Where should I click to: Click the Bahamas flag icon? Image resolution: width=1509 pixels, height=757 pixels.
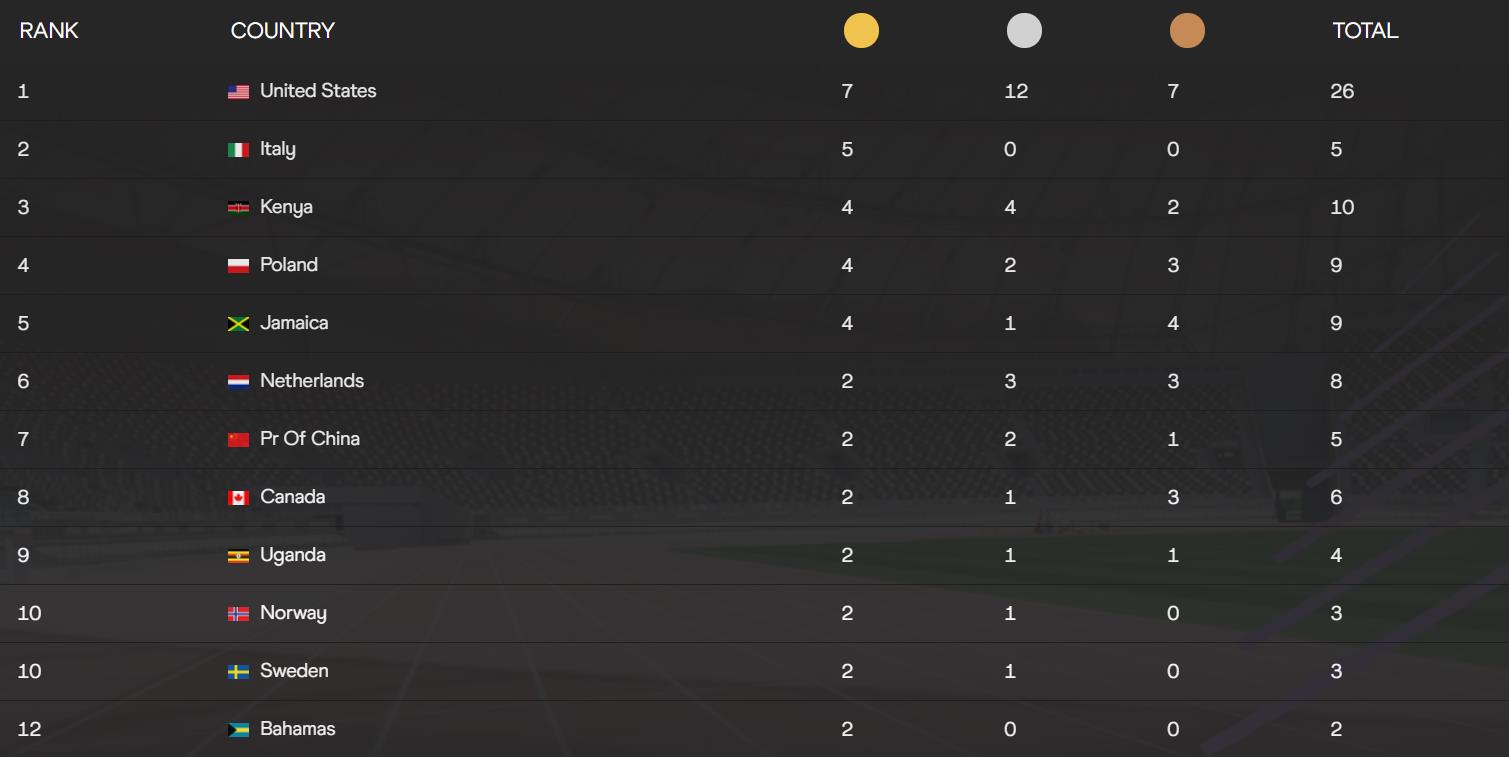tap(238, 730)
